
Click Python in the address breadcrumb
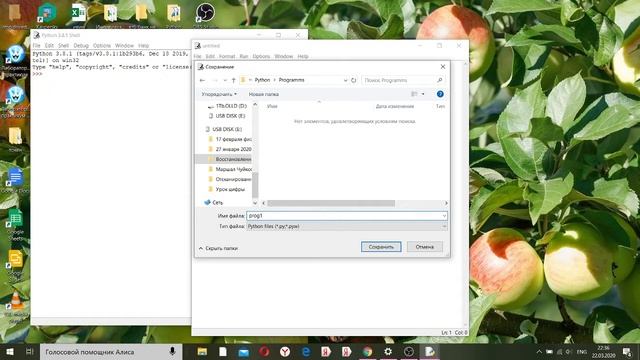pos(262,80)
